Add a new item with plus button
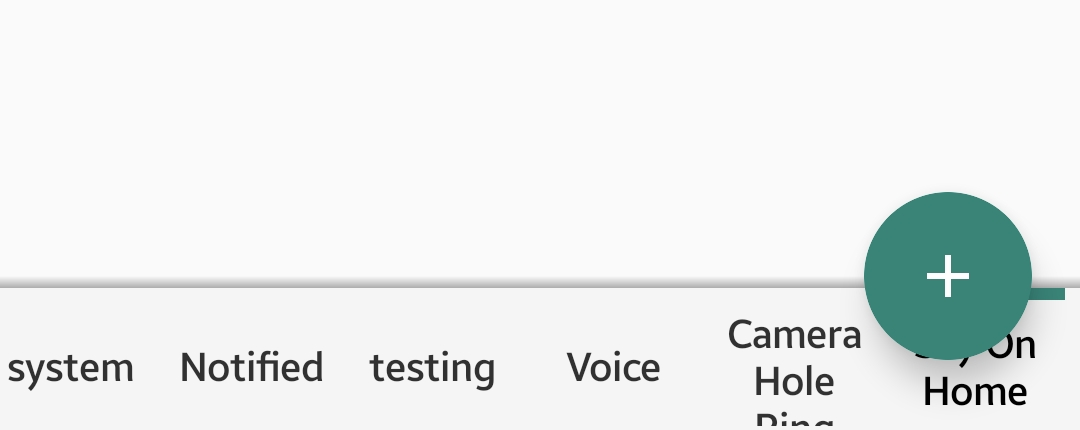This screenshot has width=1080, height=430. pos(947,275)
